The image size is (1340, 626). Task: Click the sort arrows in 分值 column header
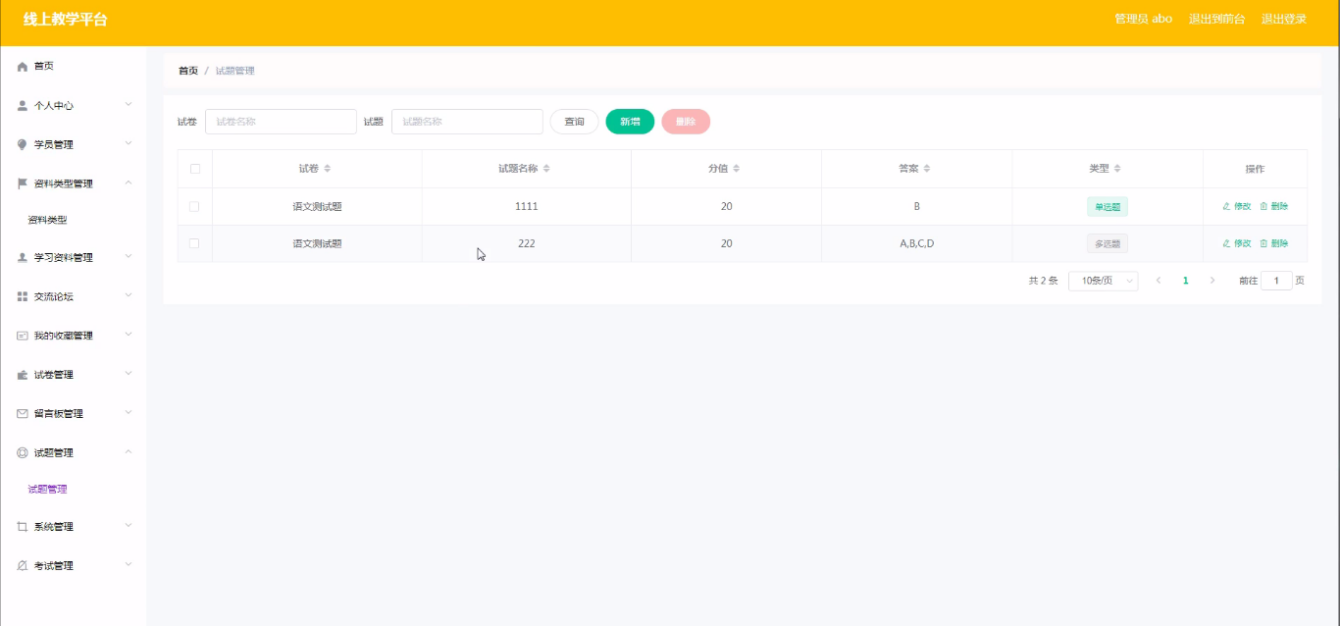(737, 169)
